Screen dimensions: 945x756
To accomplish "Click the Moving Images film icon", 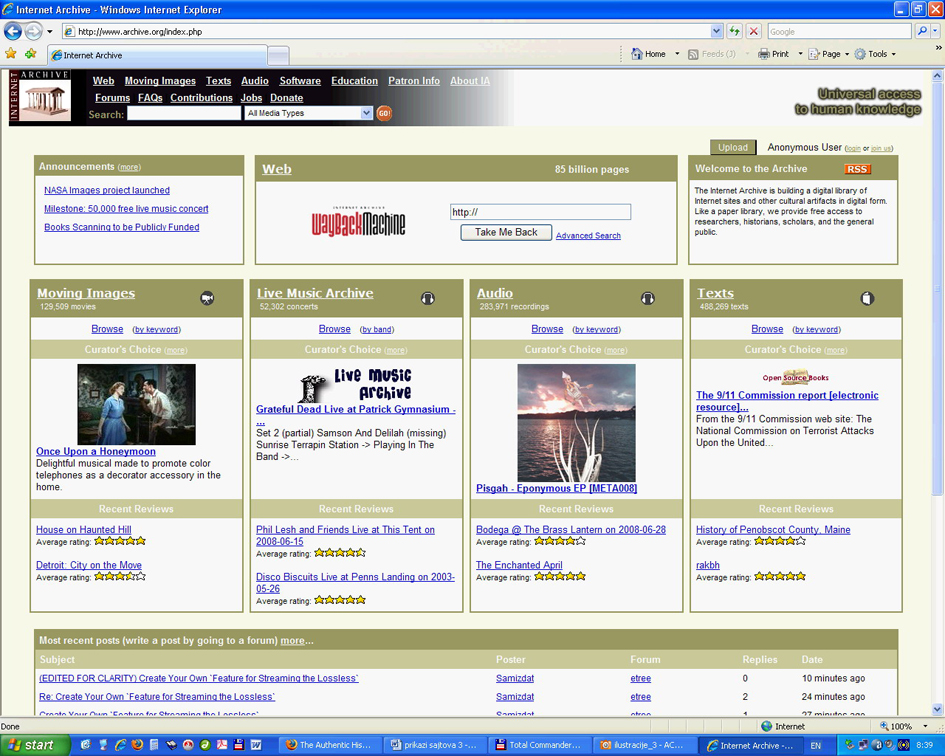I will point(207,298).
